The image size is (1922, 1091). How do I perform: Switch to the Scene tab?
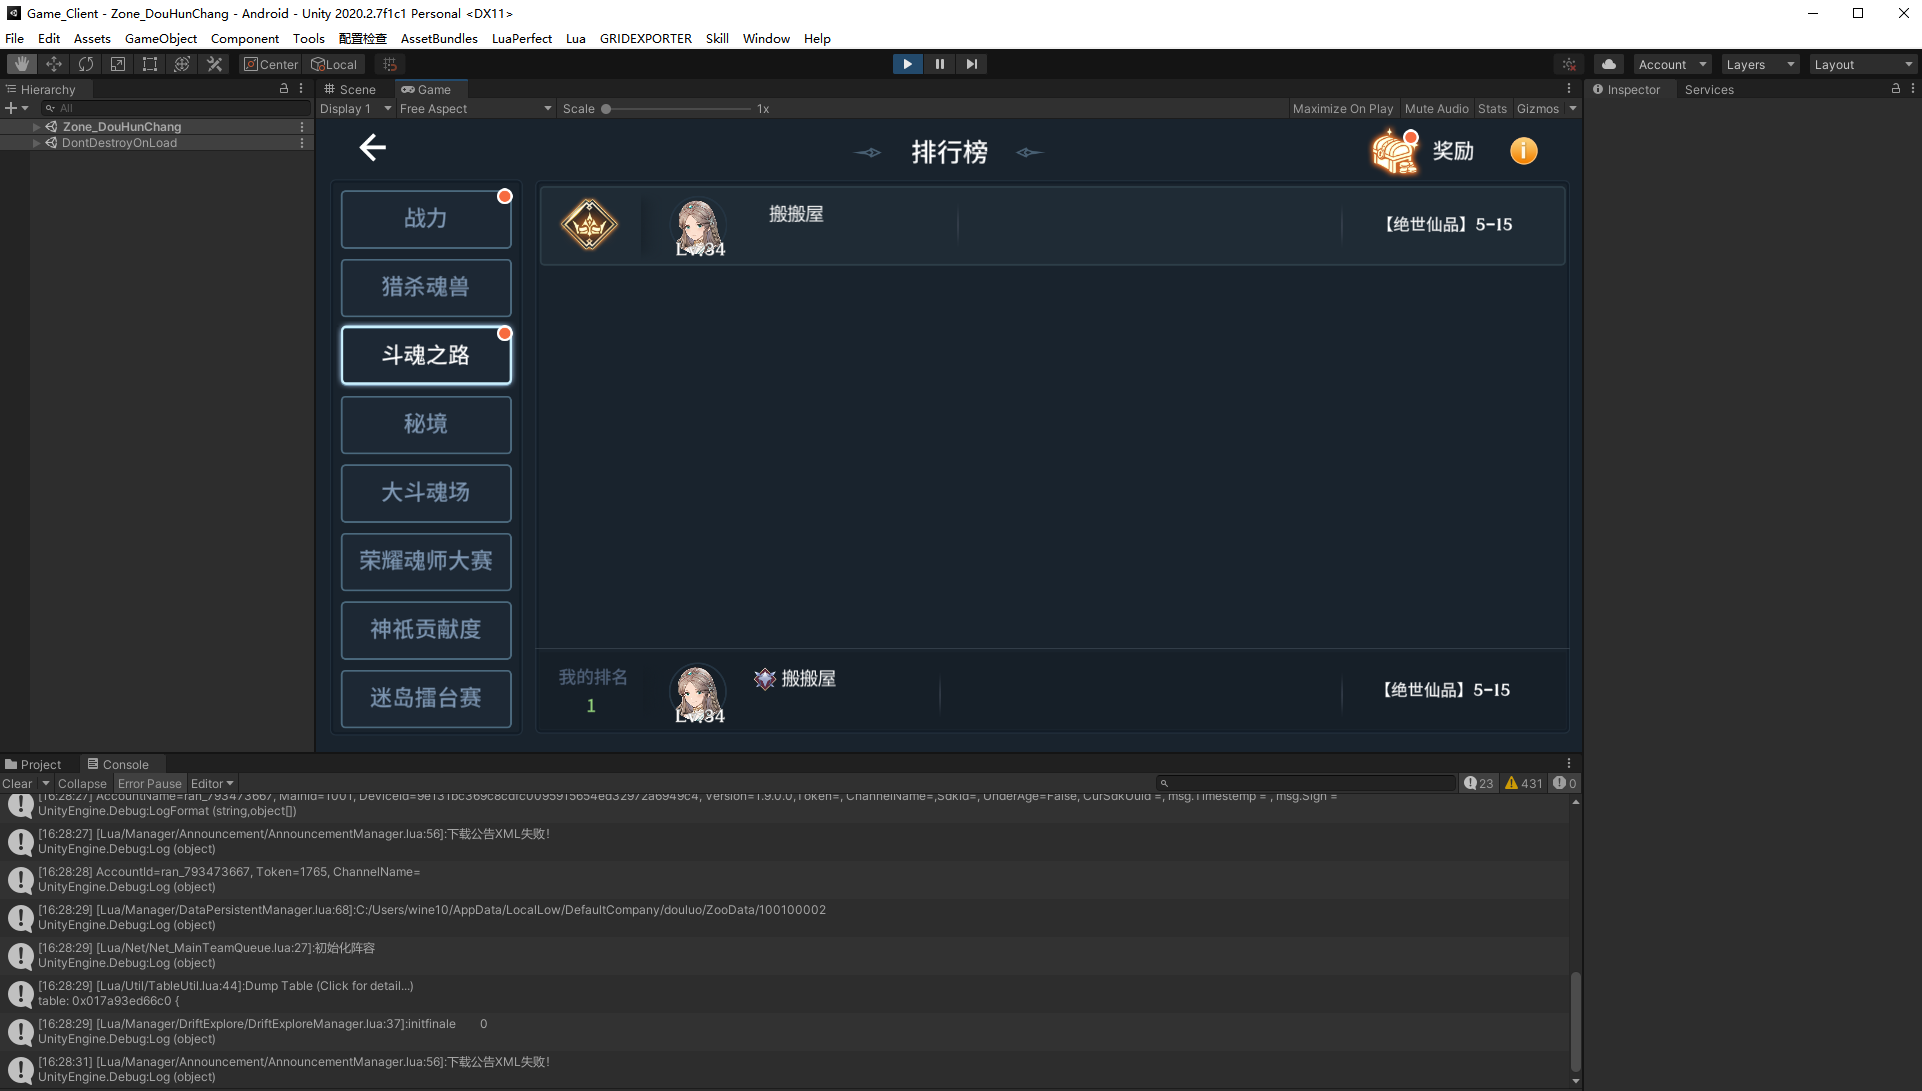350,89
